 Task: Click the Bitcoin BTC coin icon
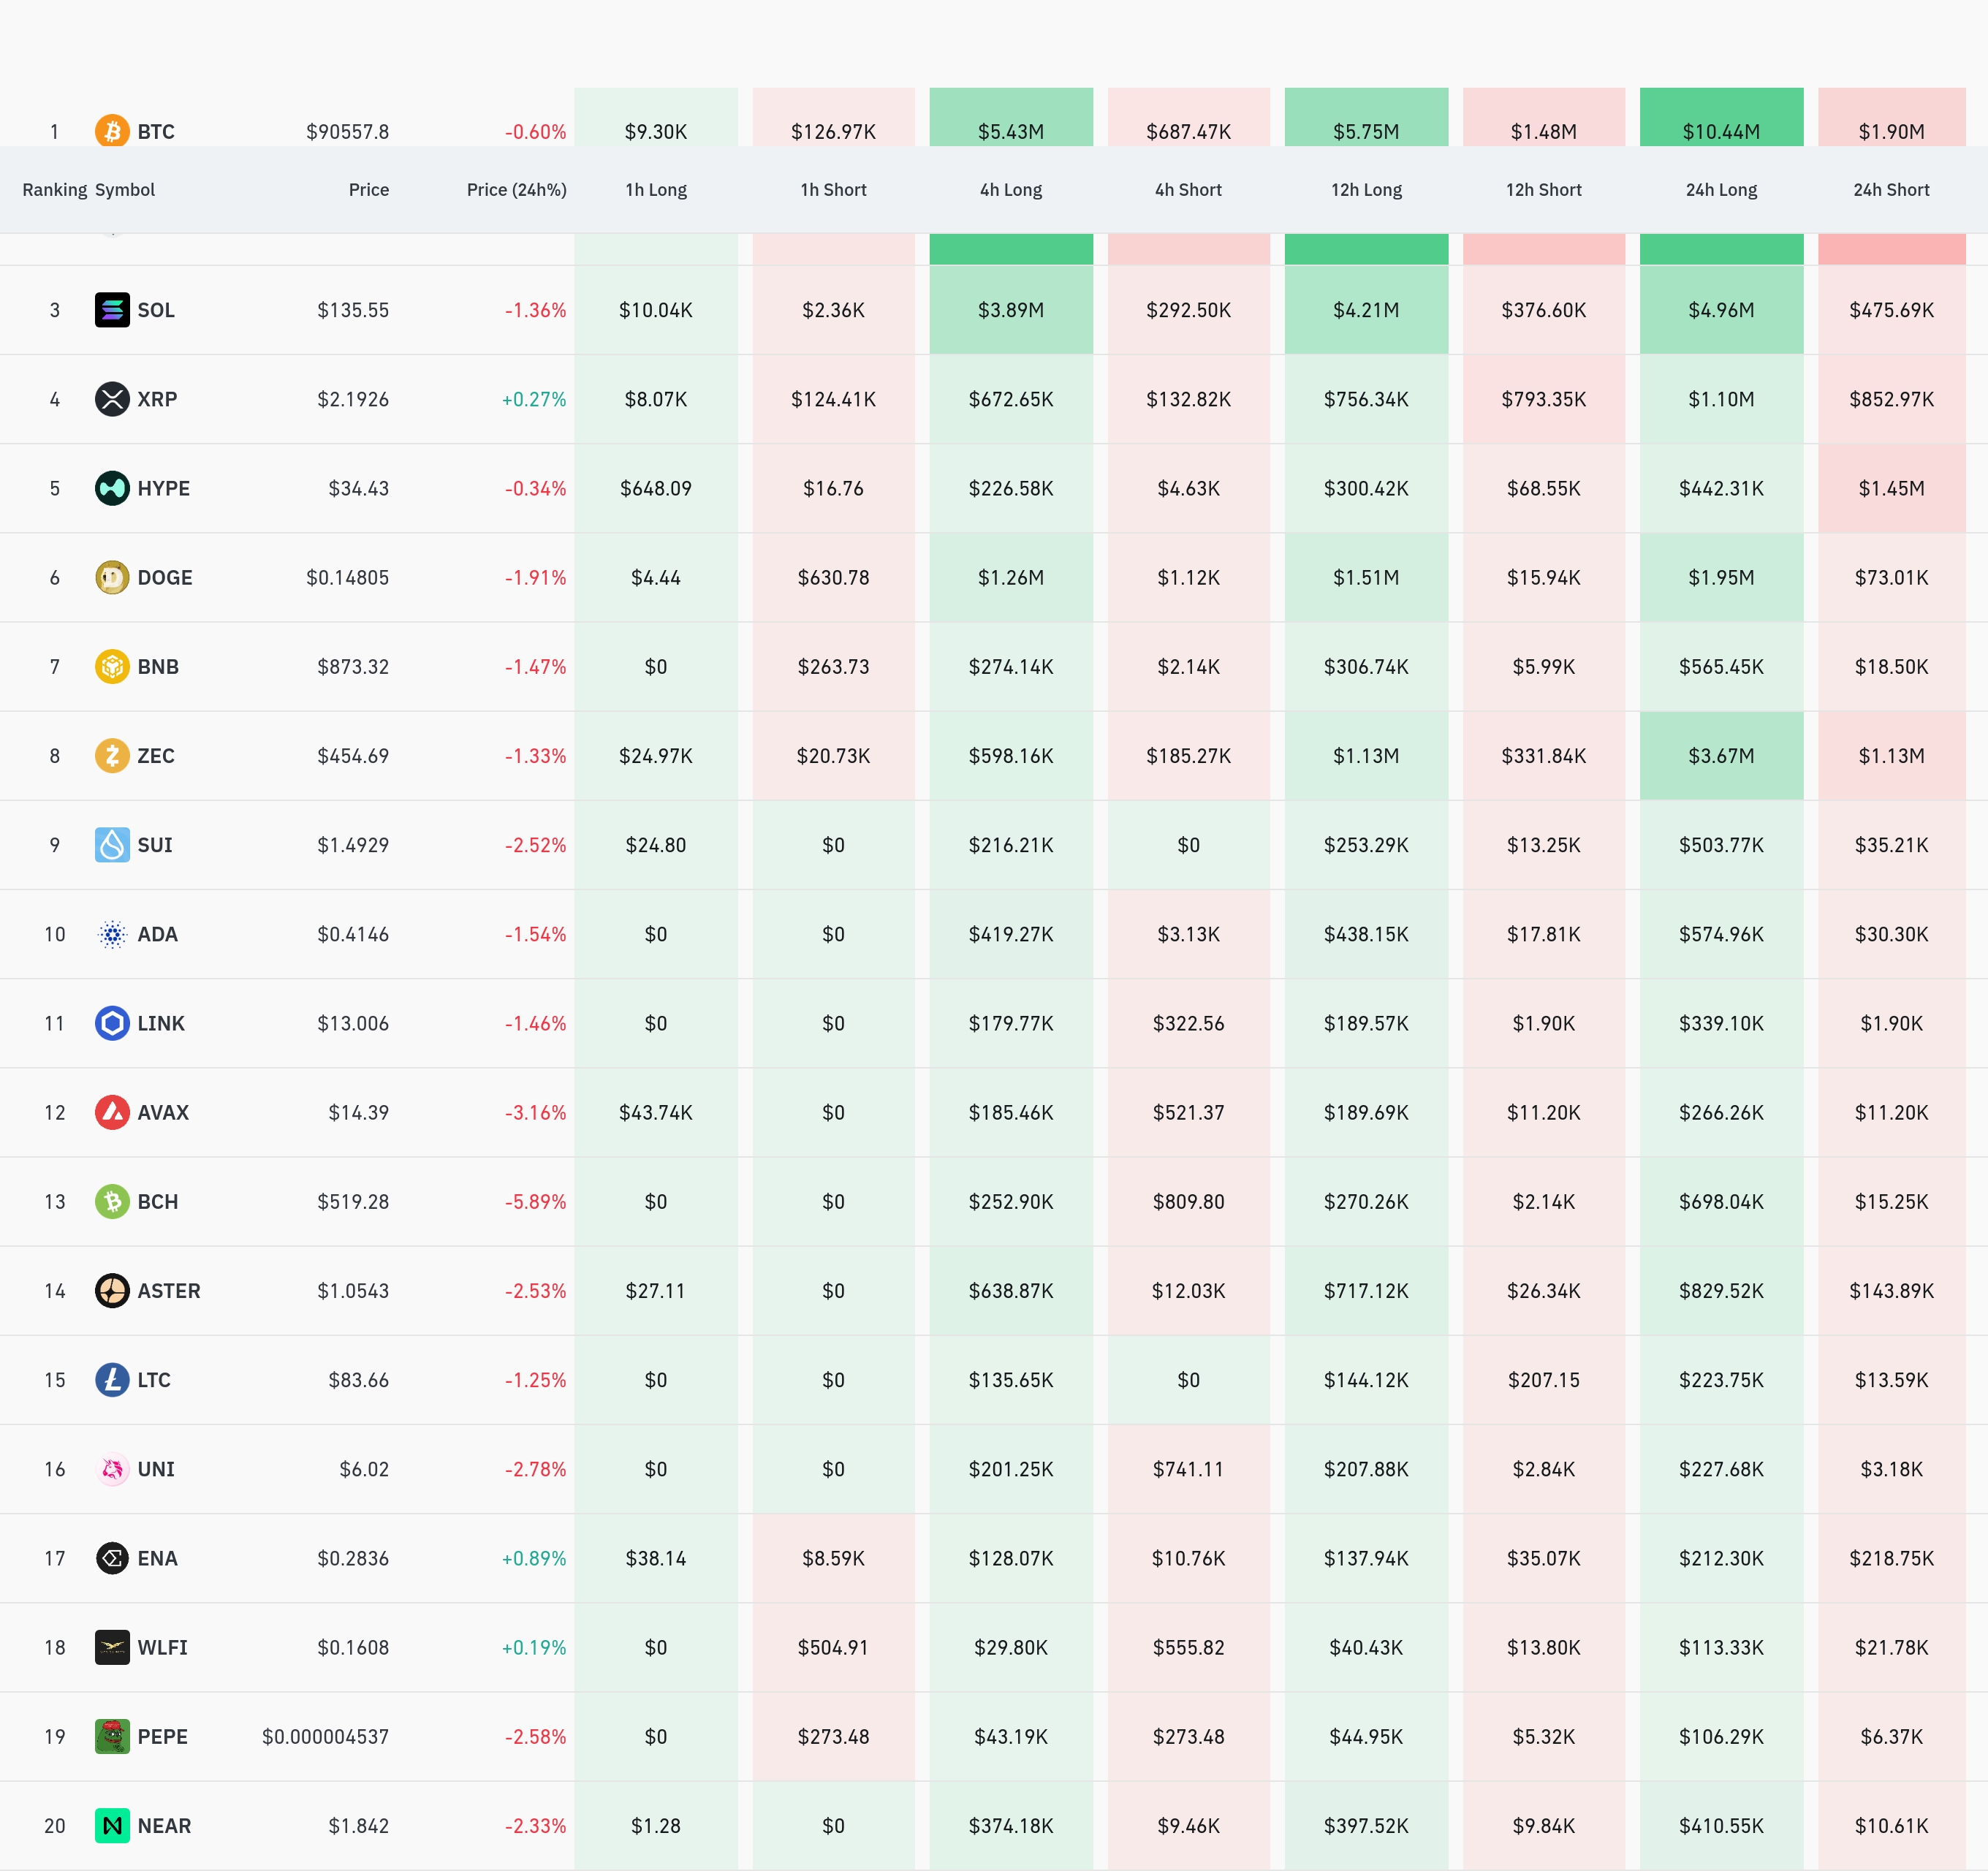point(112,131)
